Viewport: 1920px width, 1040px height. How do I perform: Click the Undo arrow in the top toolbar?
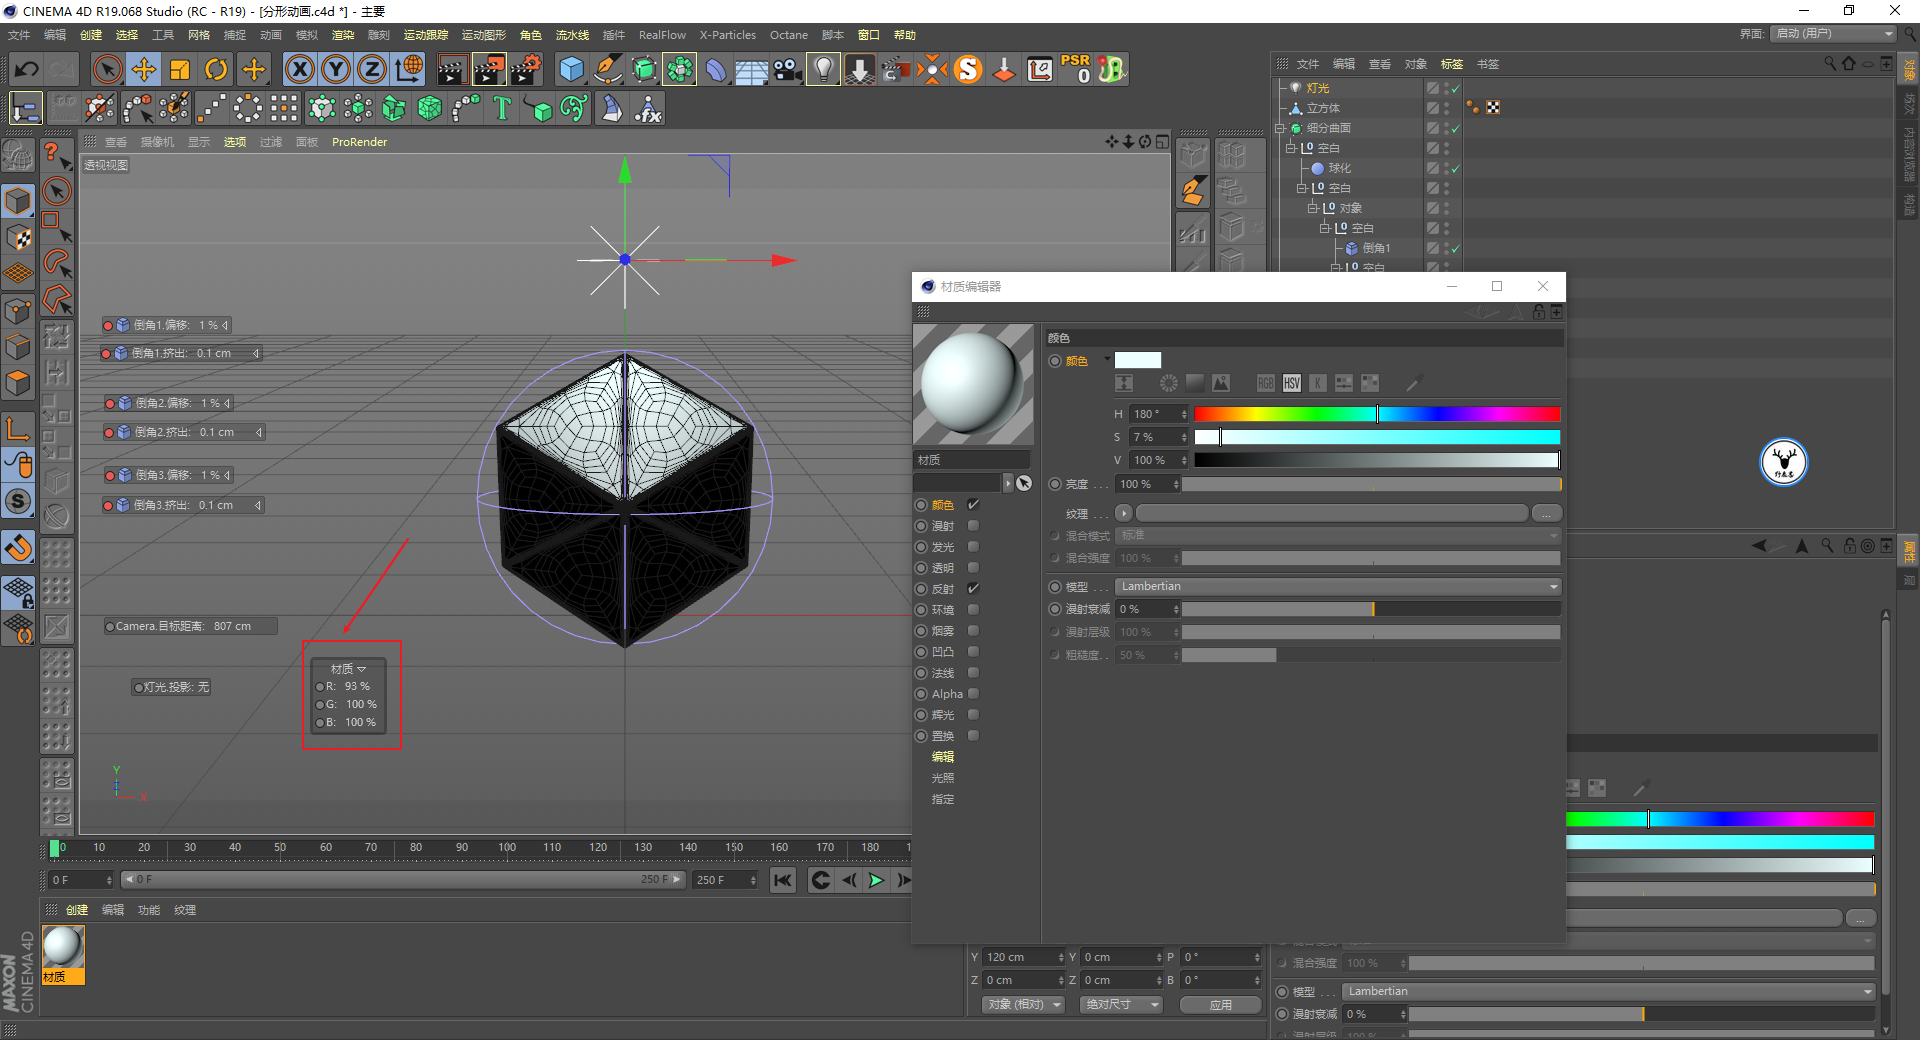tap(27, 69)
